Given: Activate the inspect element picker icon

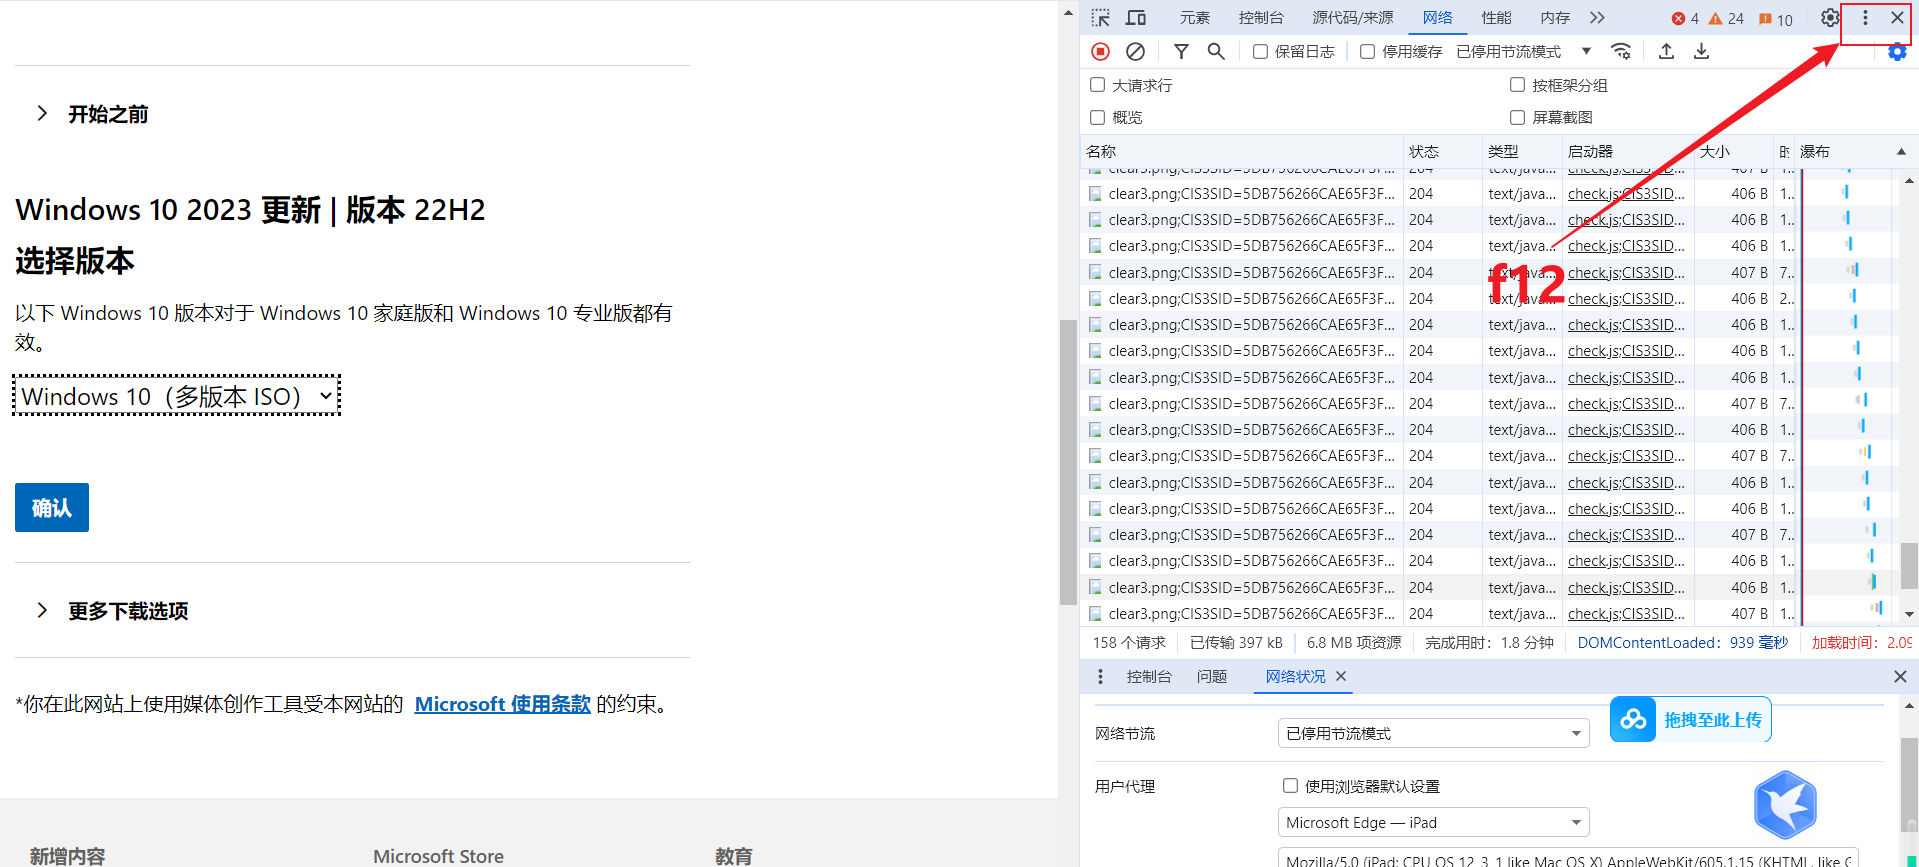Looking at the screenshot, I should pyautogui.click(x=1101, y=18).
